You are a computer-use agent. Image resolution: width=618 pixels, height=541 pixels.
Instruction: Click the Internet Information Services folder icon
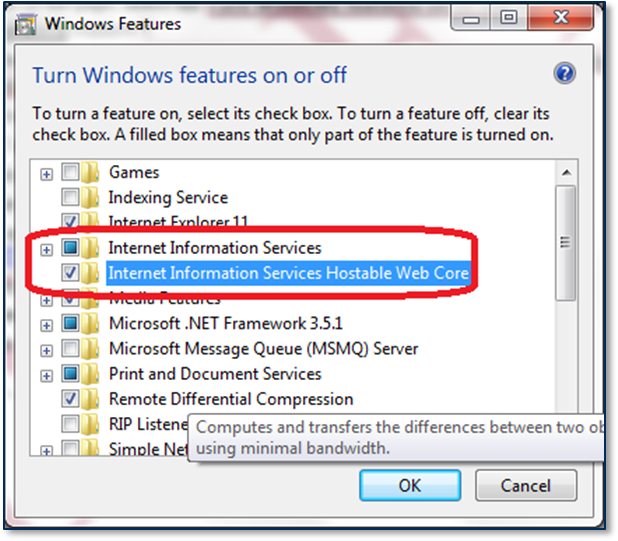[91, 248]
